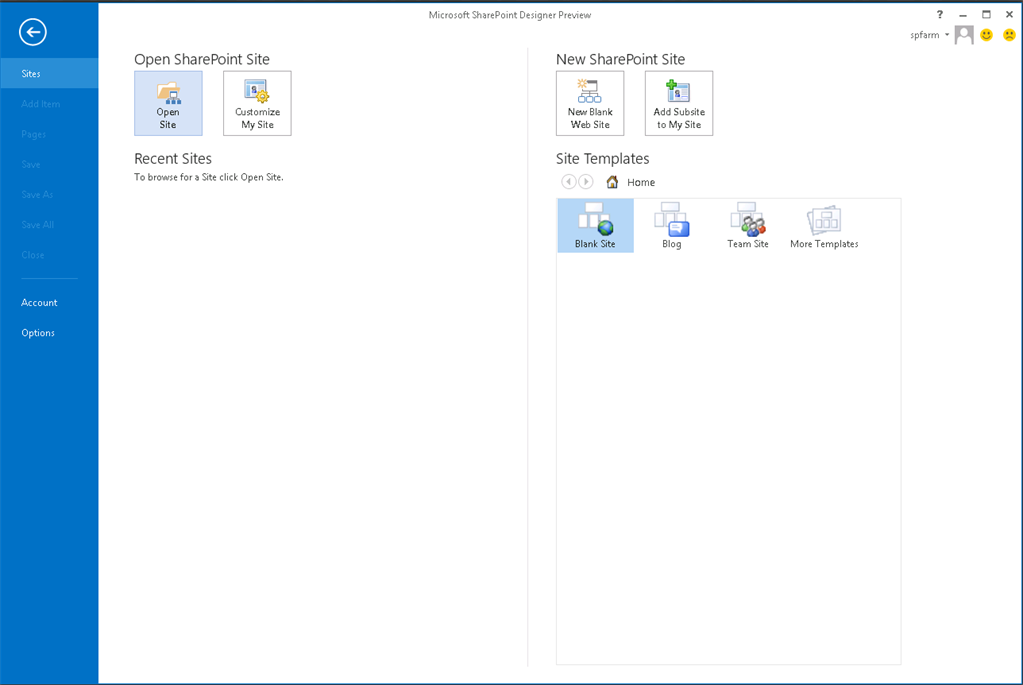Minimize the SharePoint Designer window
Image resolution: width=1023 pixels, height=685 pixels.
tap(963, 14)
